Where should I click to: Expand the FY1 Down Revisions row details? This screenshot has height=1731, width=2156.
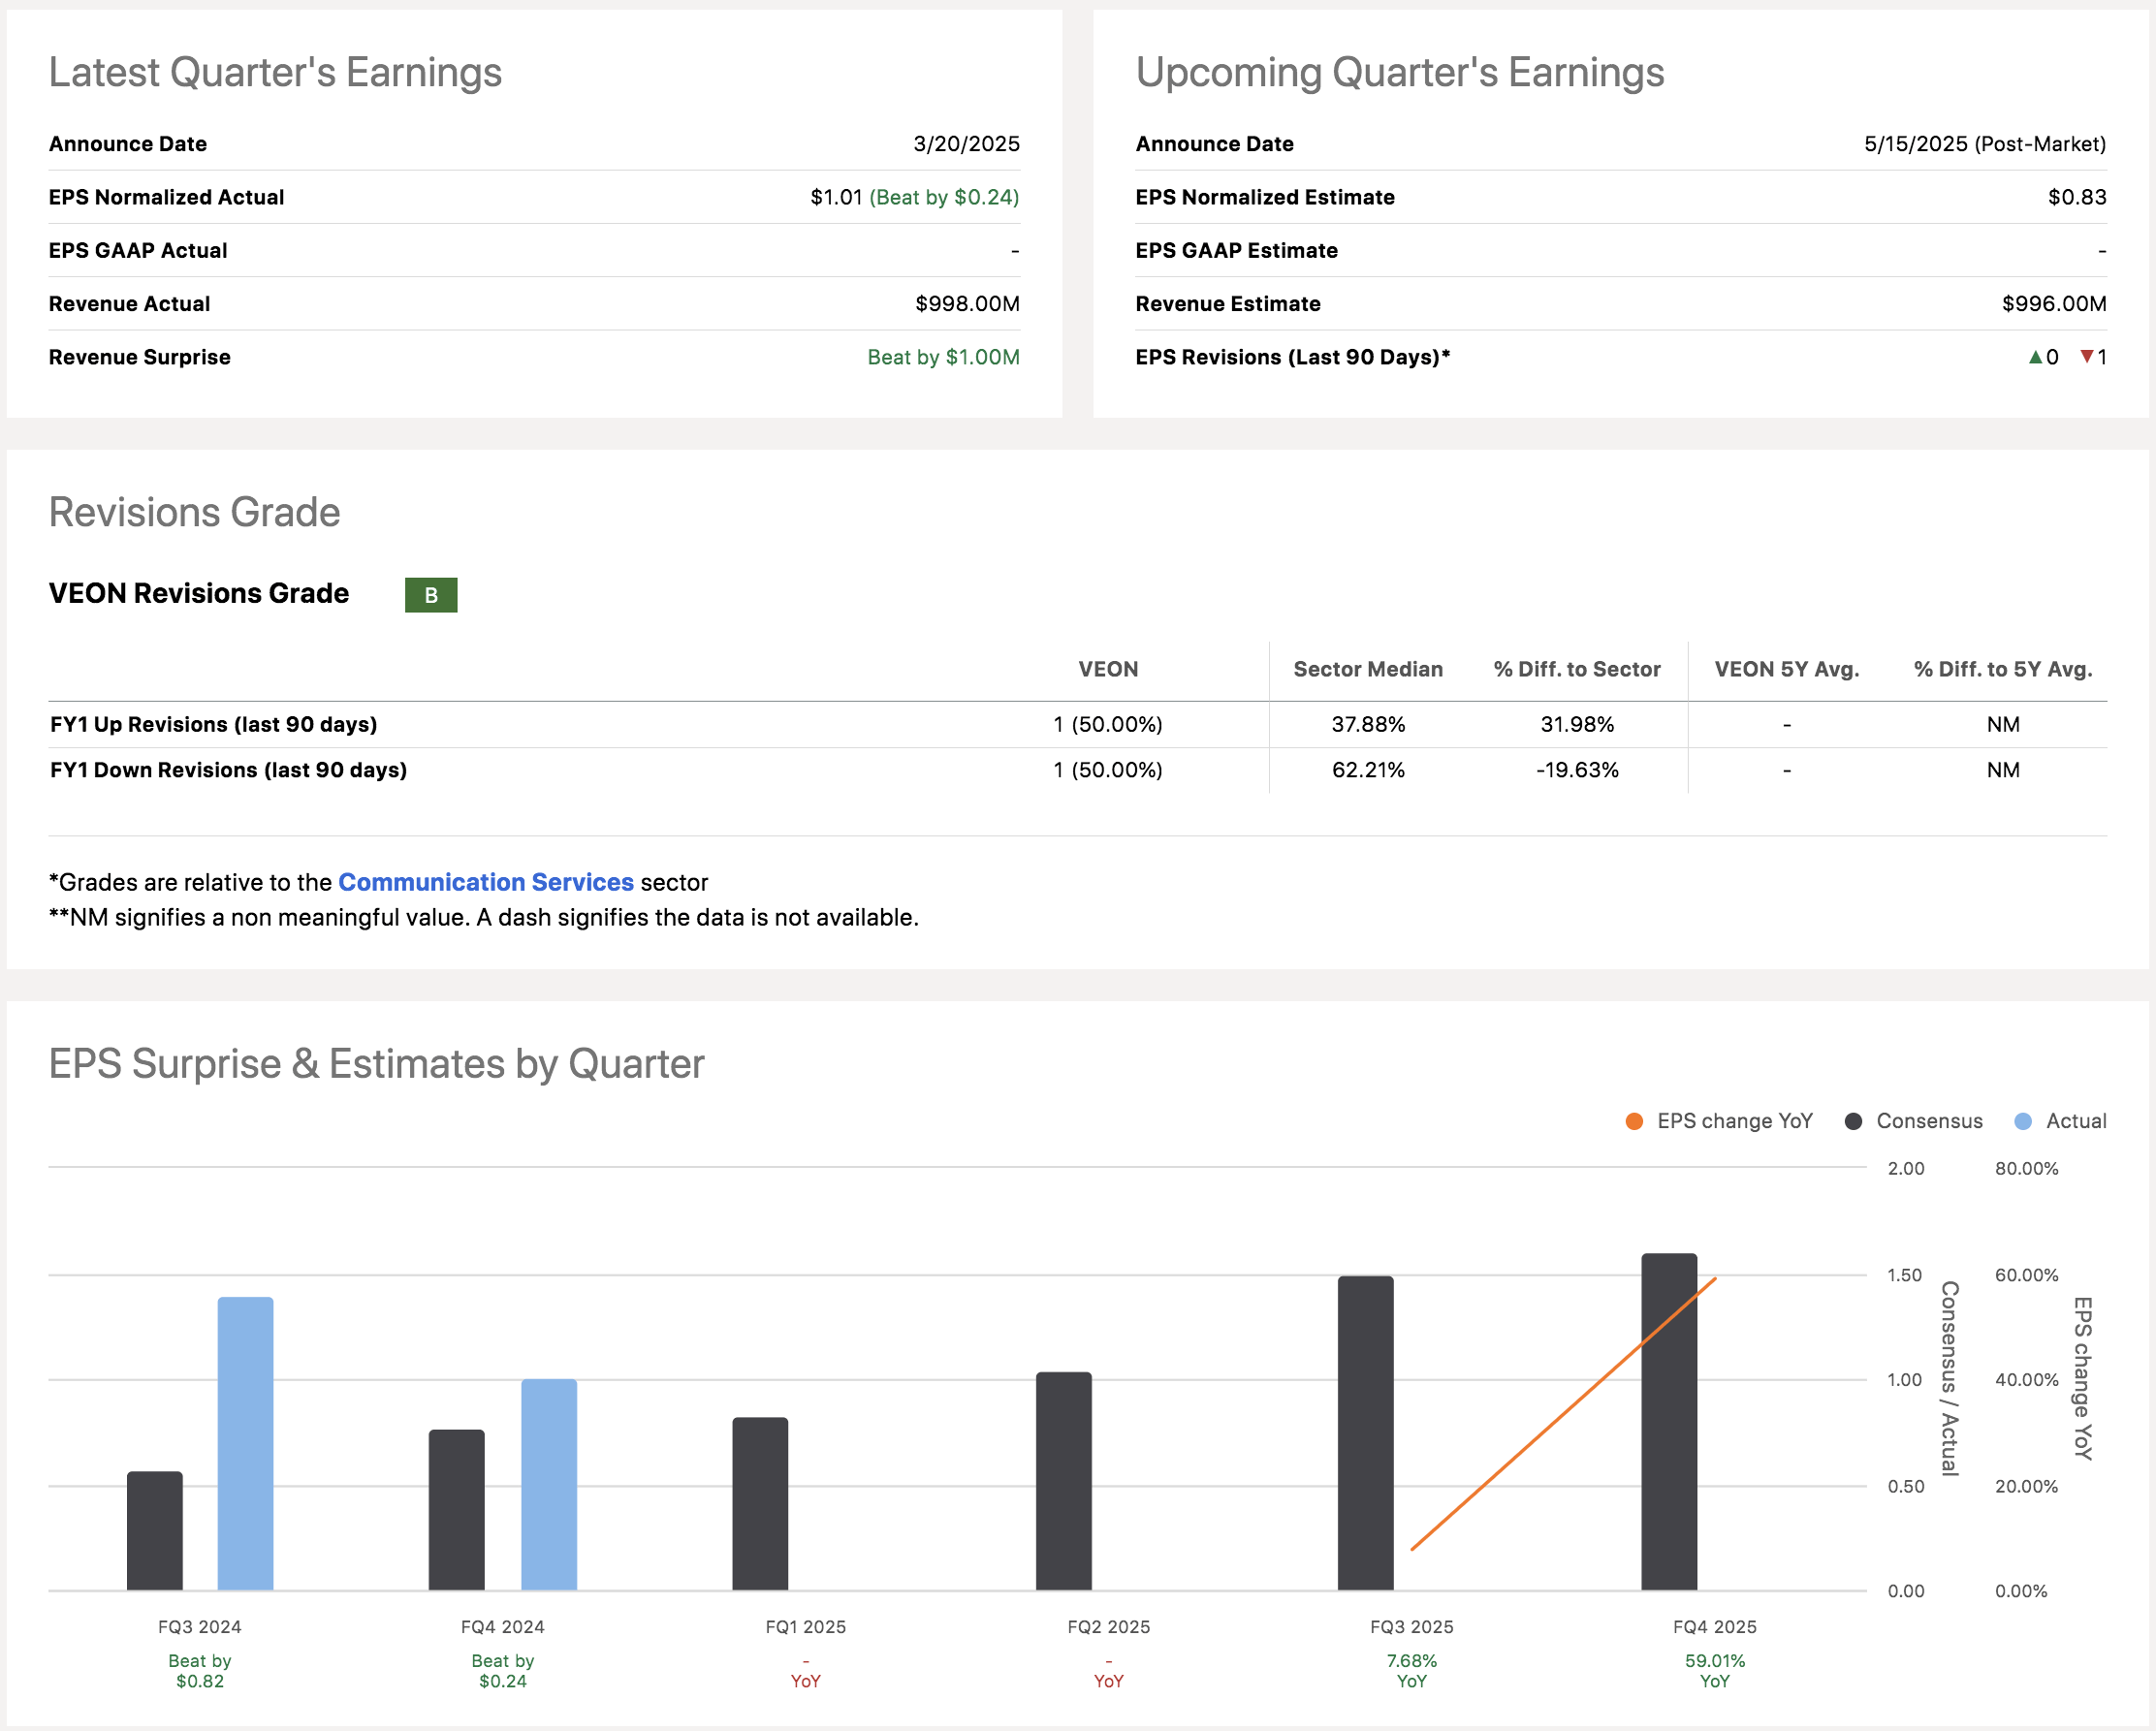(228, 770)
